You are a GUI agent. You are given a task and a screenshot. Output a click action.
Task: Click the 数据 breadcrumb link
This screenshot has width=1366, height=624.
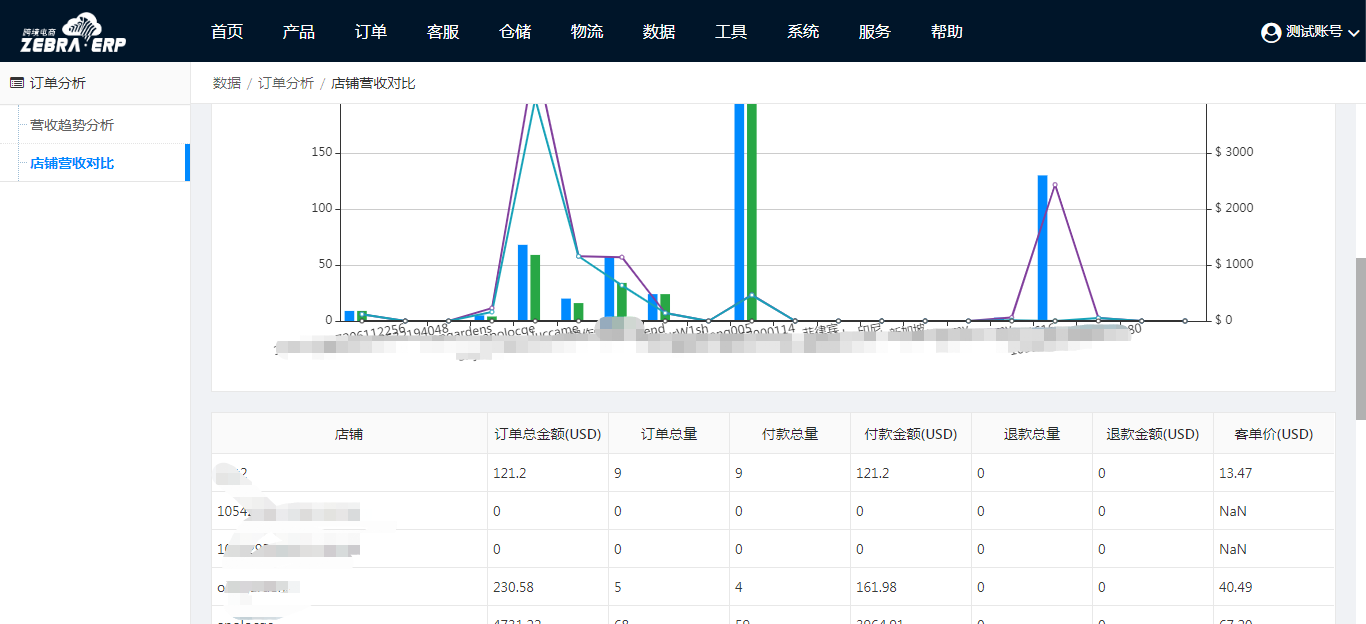(227, 83)
